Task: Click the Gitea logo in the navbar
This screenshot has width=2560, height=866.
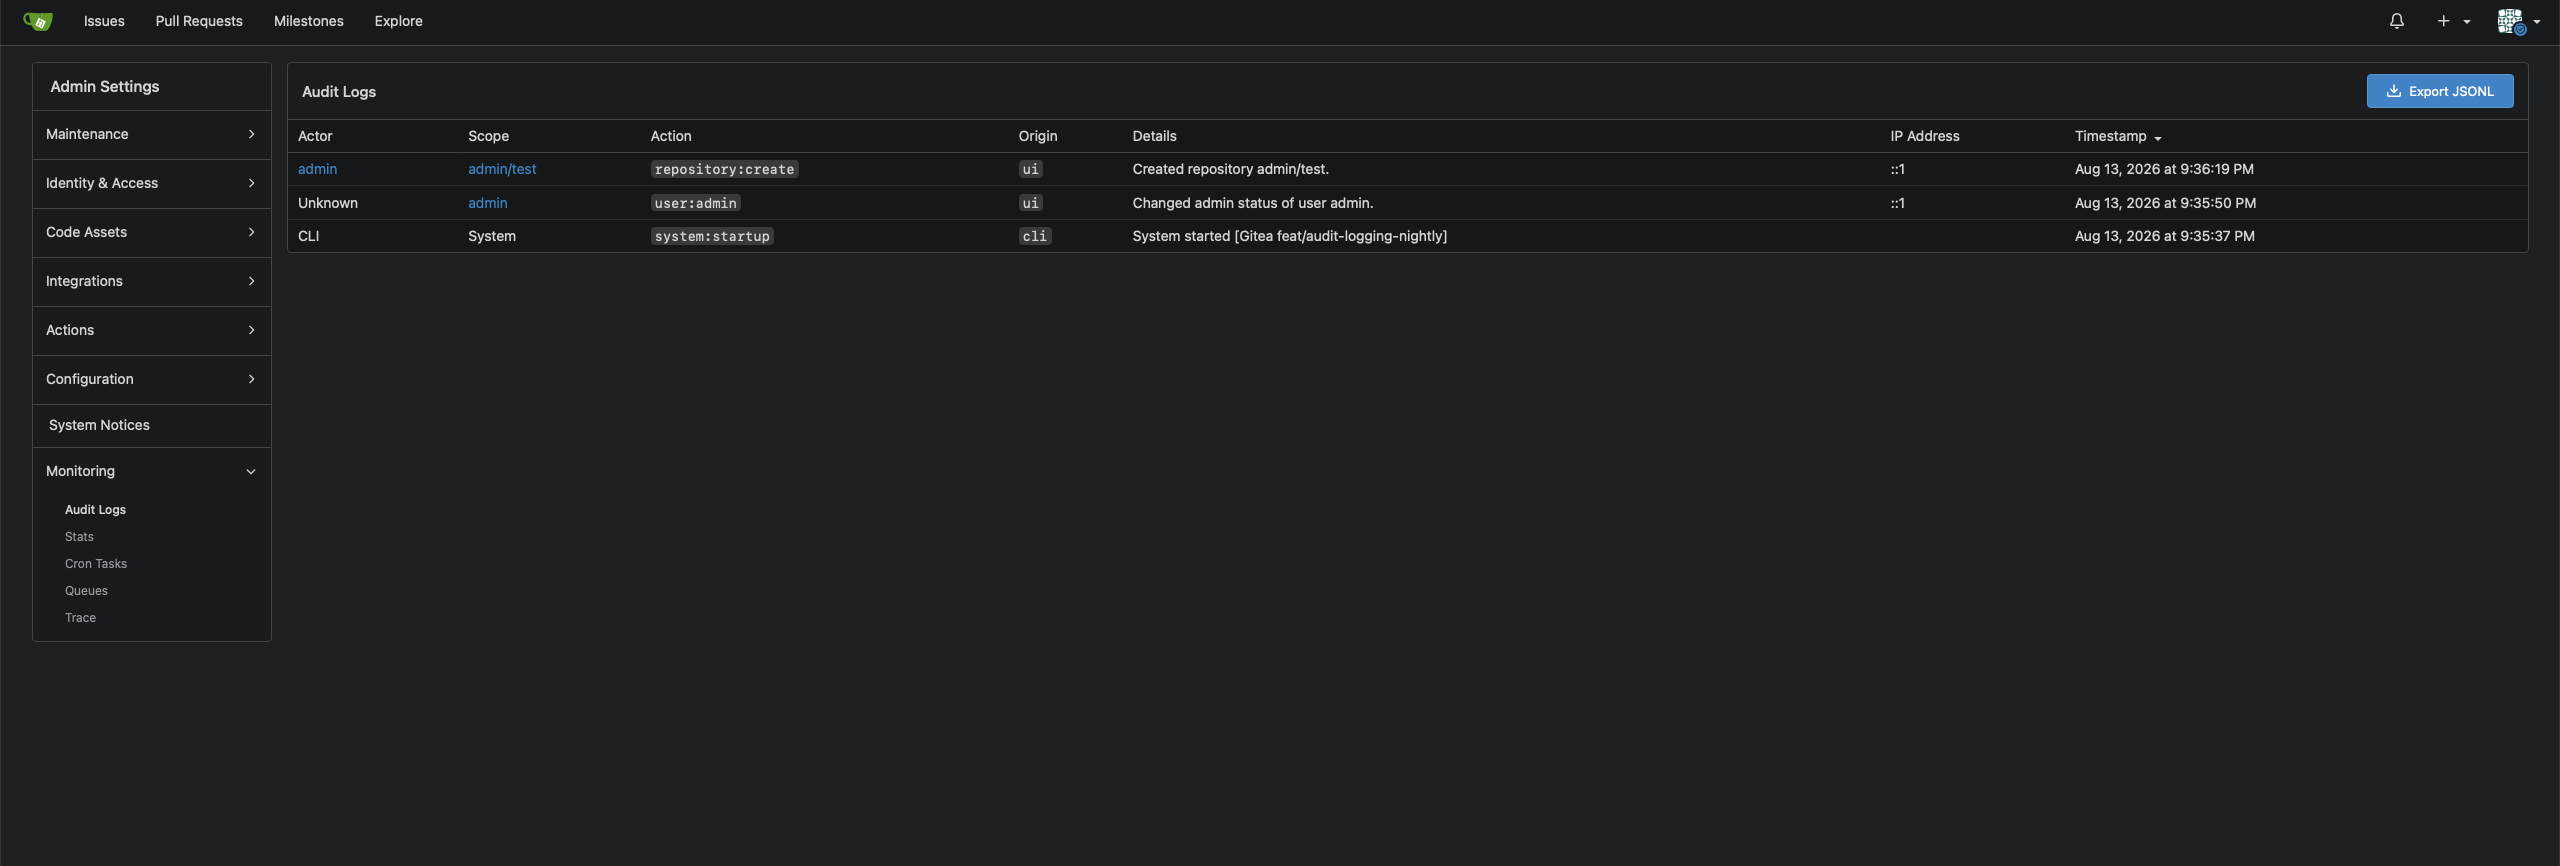Action: coord(38,21)
